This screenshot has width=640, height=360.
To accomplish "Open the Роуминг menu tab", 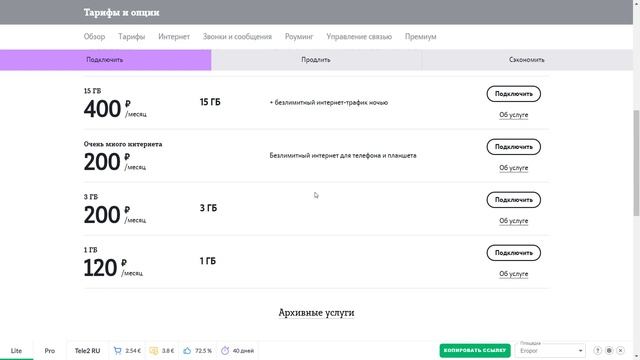I will (x=299, y=37).
